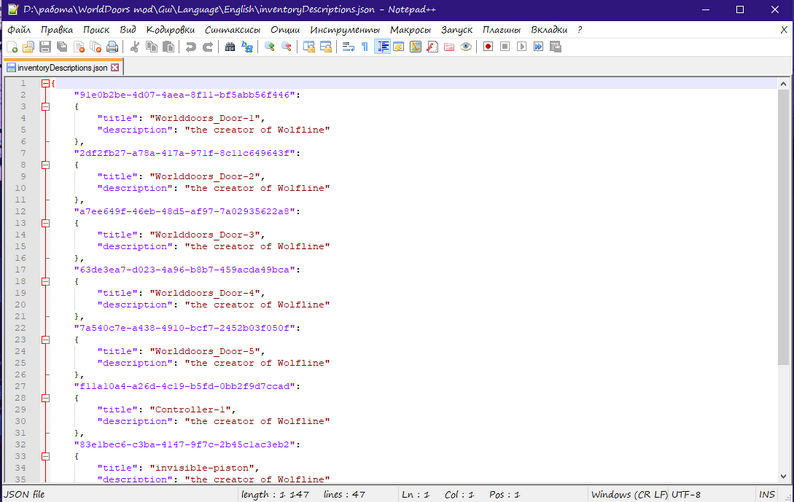Open the Файл menu
Image resolution: width=794 pixels, height=502 pixels.
(19, 30)
